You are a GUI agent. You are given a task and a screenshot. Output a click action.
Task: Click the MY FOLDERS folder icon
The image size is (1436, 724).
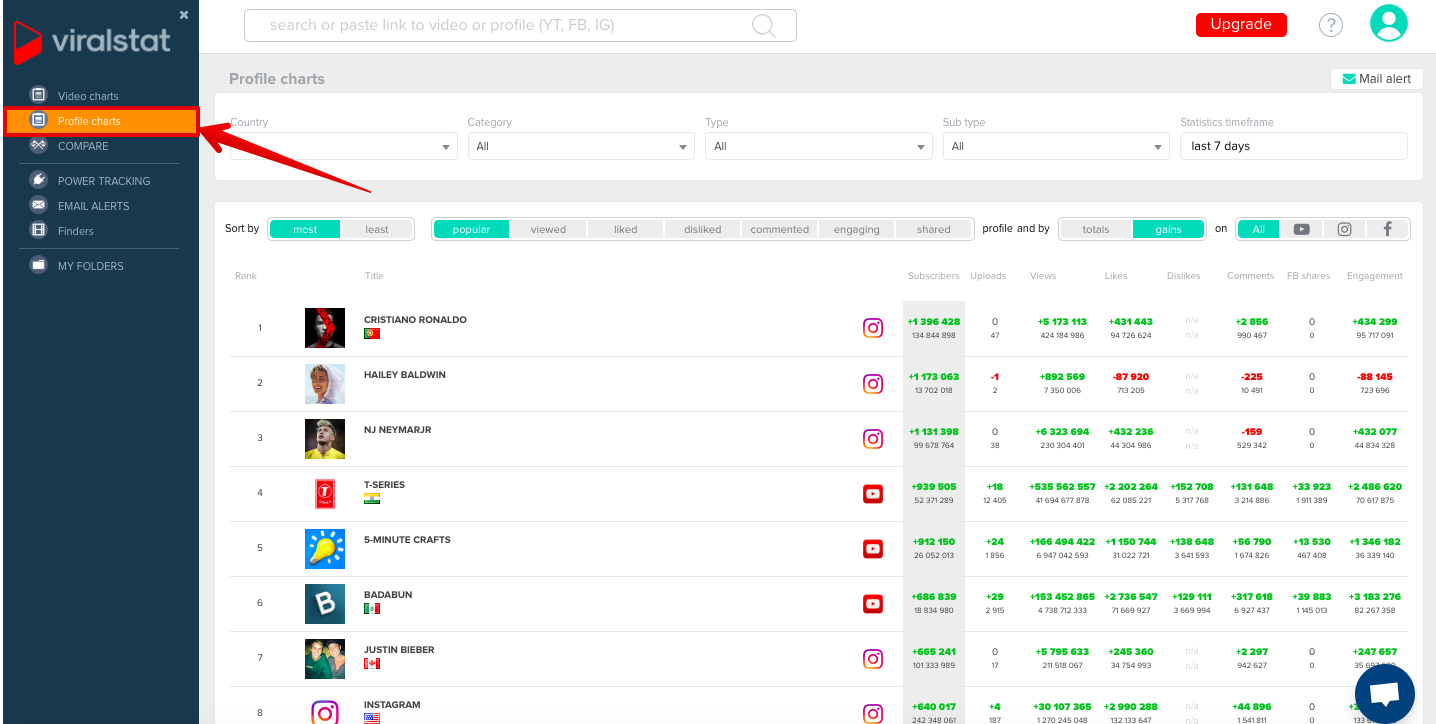(x=39, y=266)
